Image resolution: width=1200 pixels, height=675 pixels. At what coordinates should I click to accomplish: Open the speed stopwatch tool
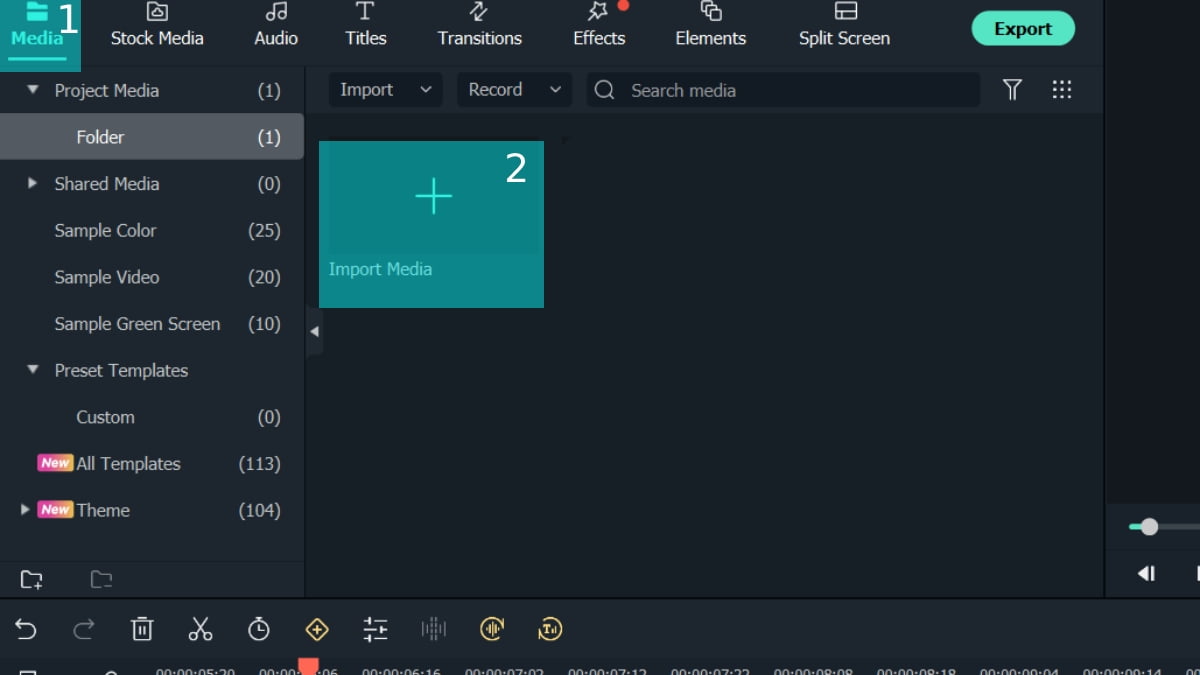(259, 629)
